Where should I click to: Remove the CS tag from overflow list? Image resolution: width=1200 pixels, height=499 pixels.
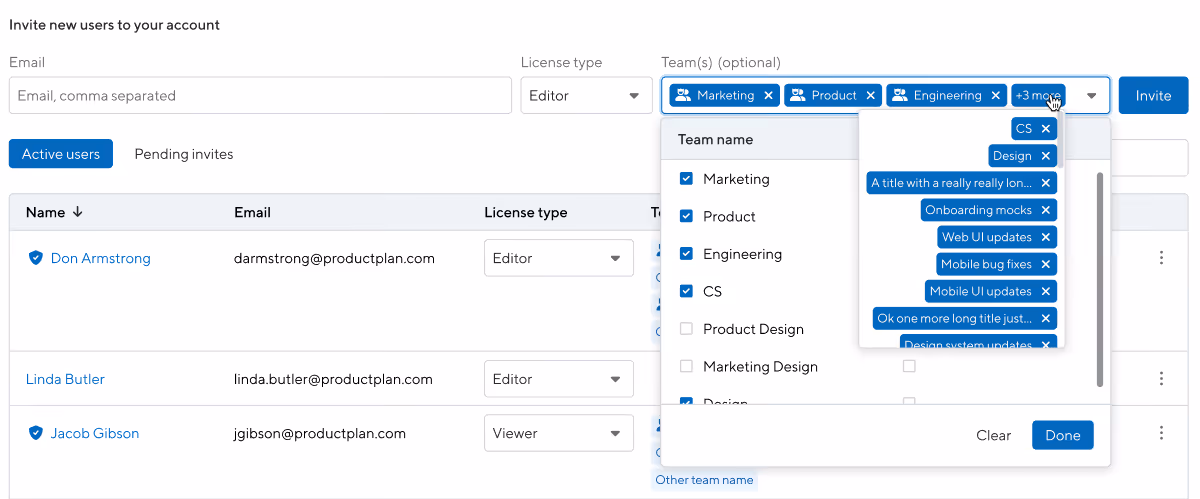pos(1046,129)
